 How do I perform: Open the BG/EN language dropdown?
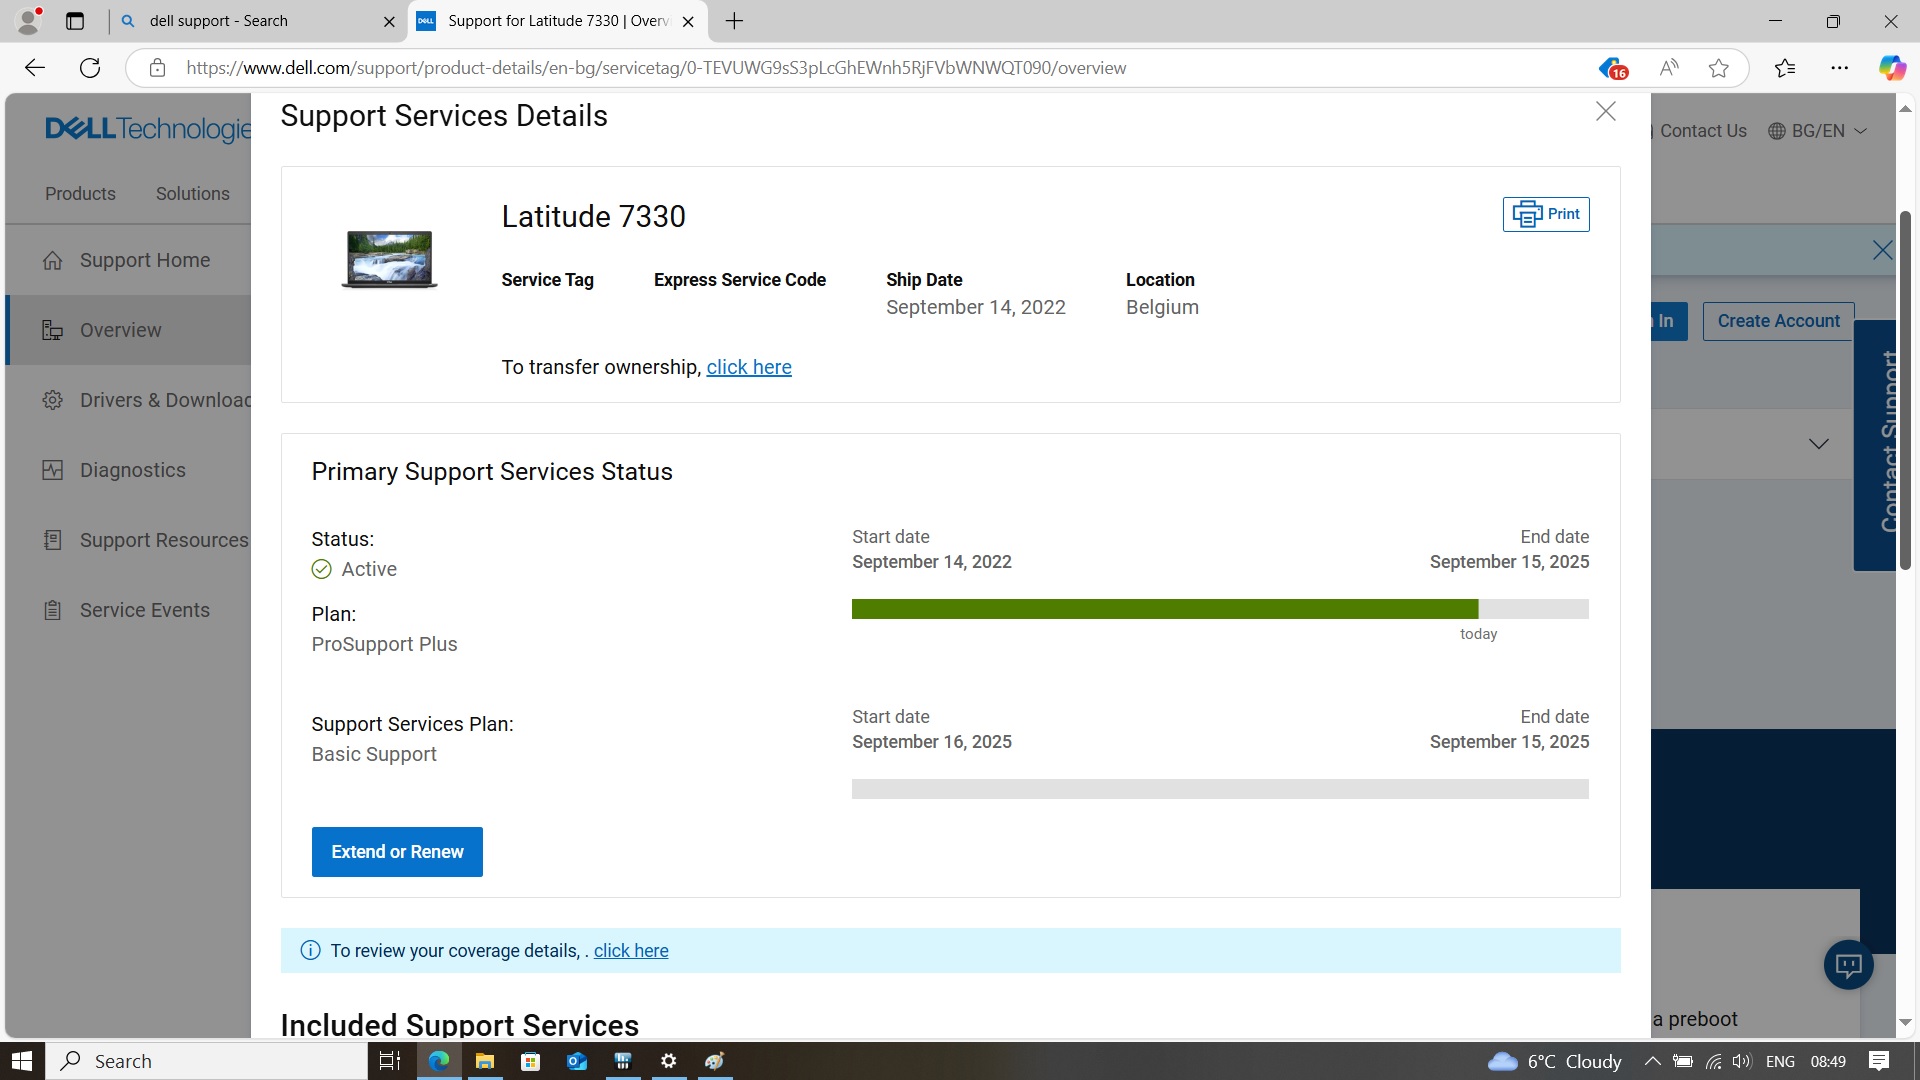point(1817,131)
